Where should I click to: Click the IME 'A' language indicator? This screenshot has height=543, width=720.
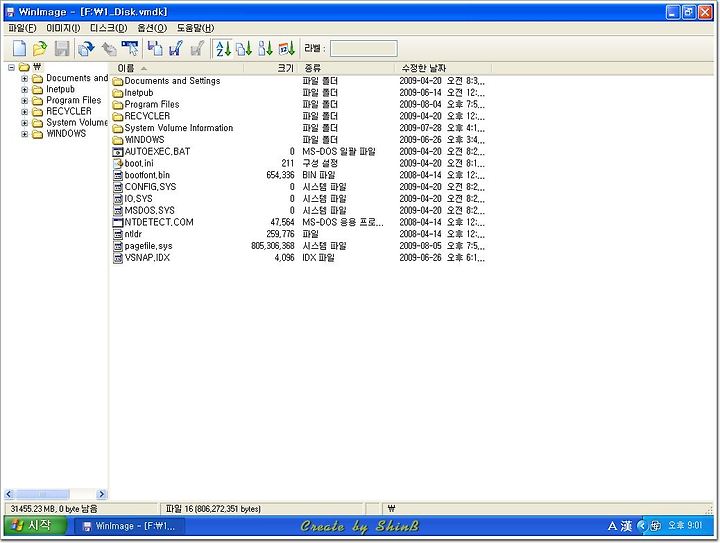pyautogui.click(x=612, y=526)
